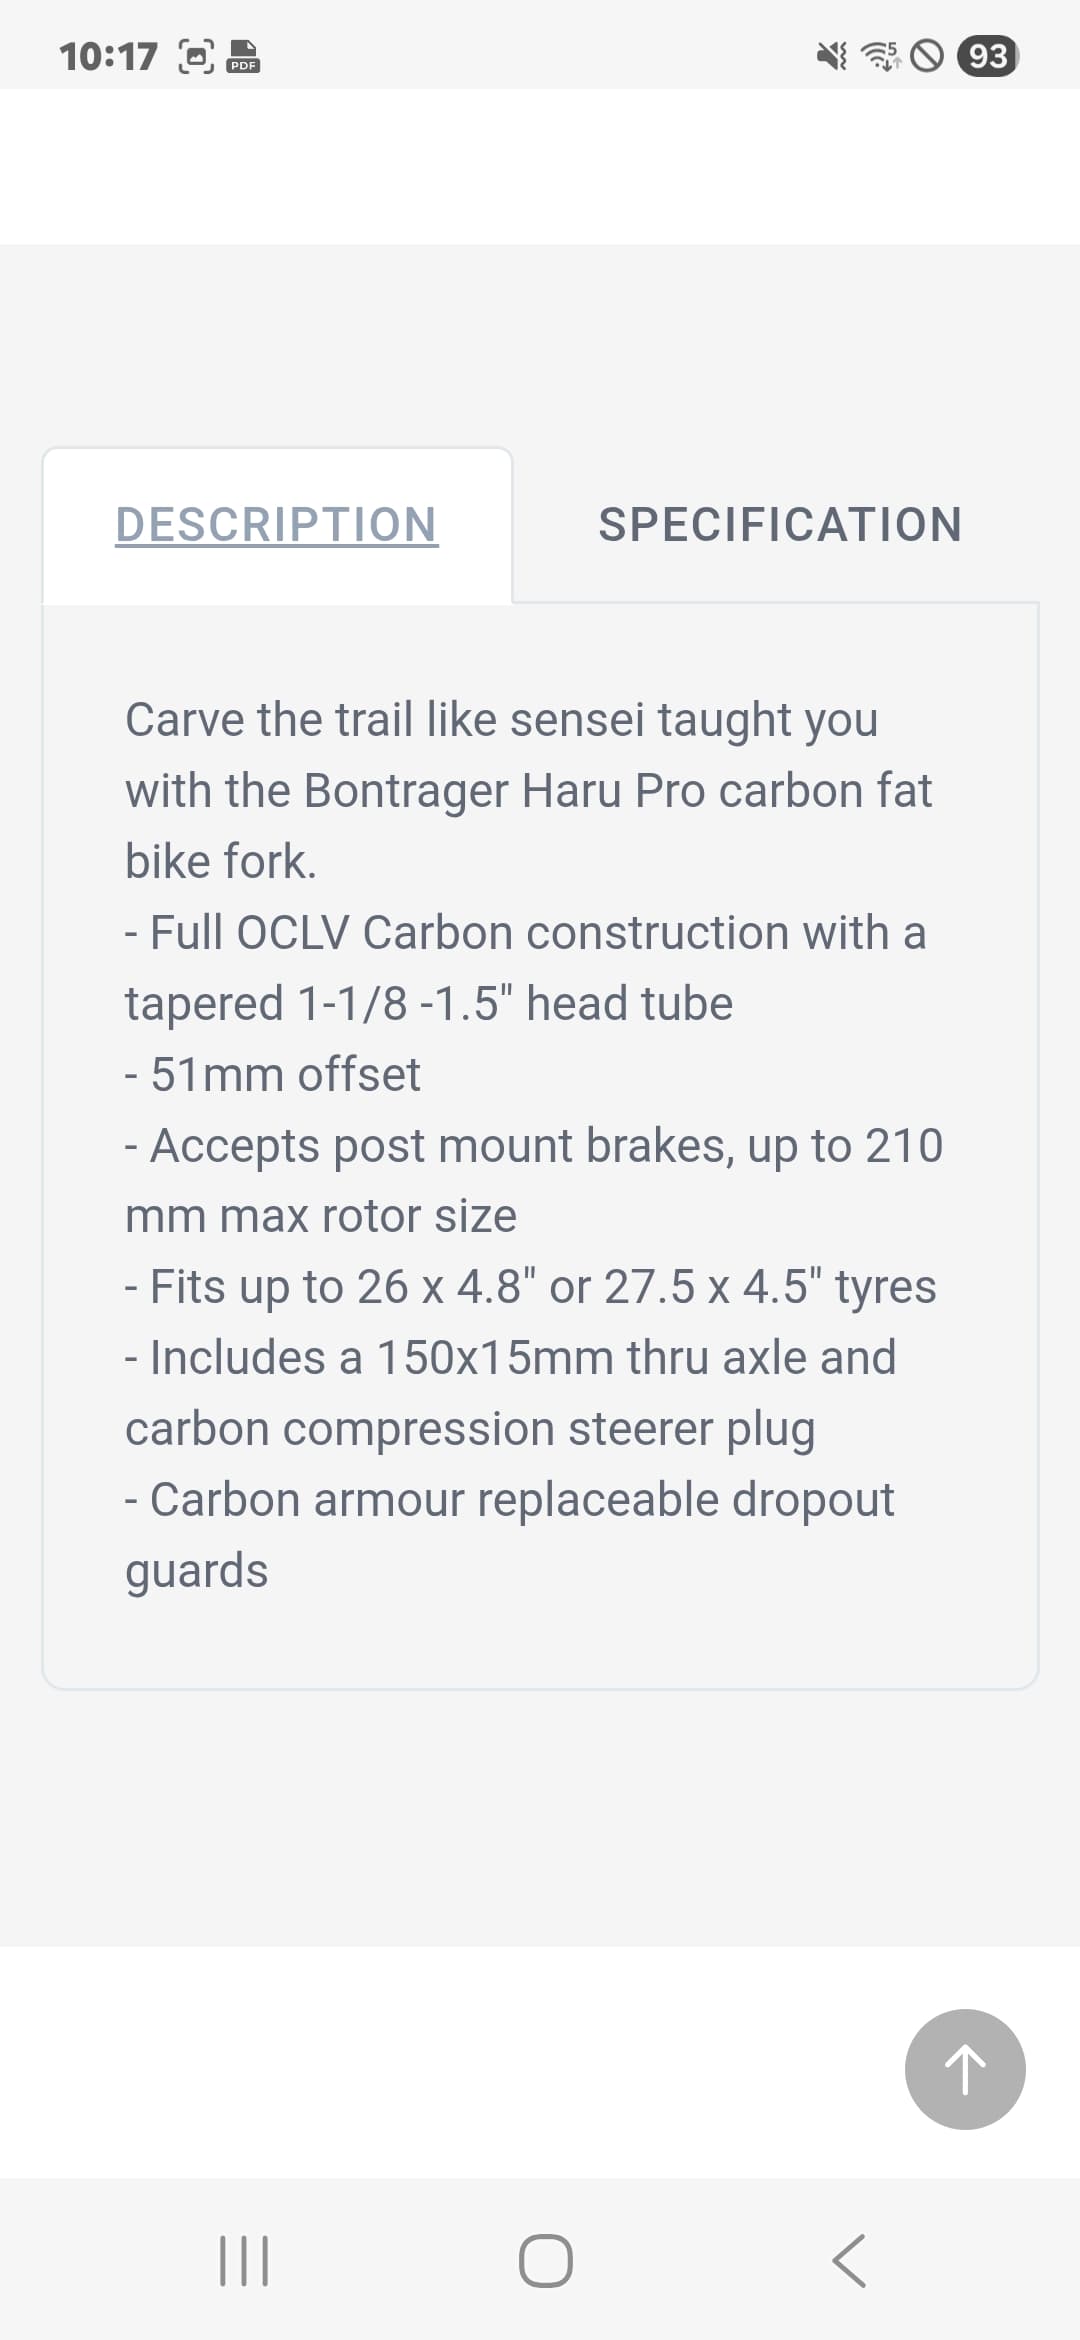Select the DESCRIPTION tab

(x=277, y=524)
